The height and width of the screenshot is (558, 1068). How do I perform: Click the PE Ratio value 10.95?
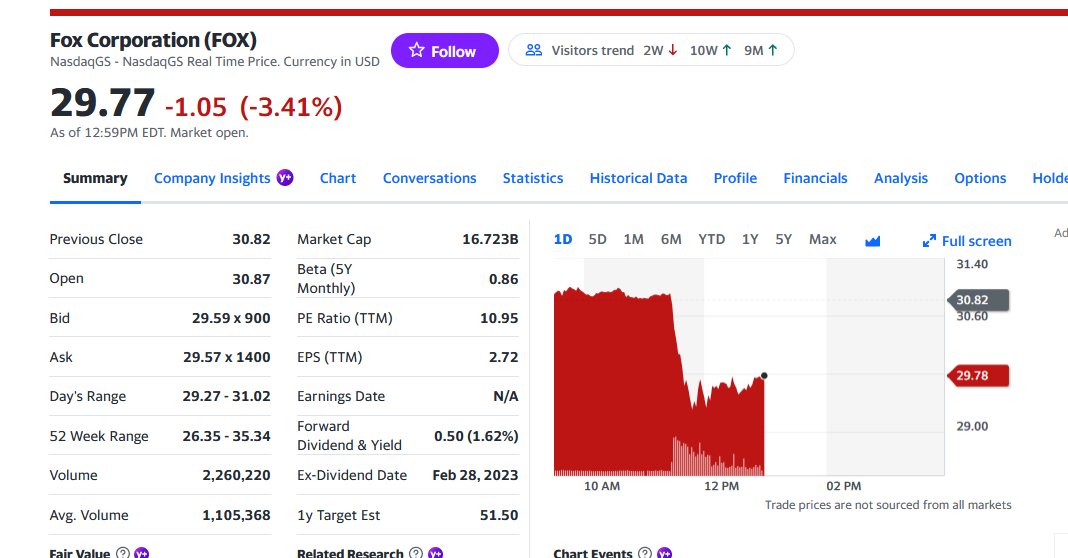pyautogui.click(x=499, y=318)
